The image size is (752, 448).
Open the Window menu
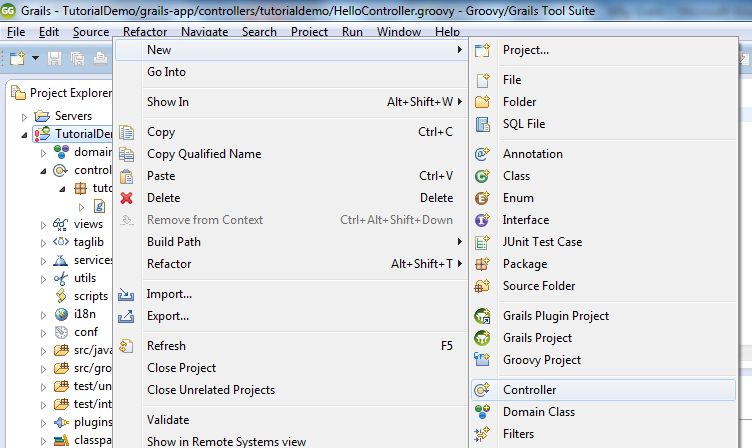click(x=399, y=32)
